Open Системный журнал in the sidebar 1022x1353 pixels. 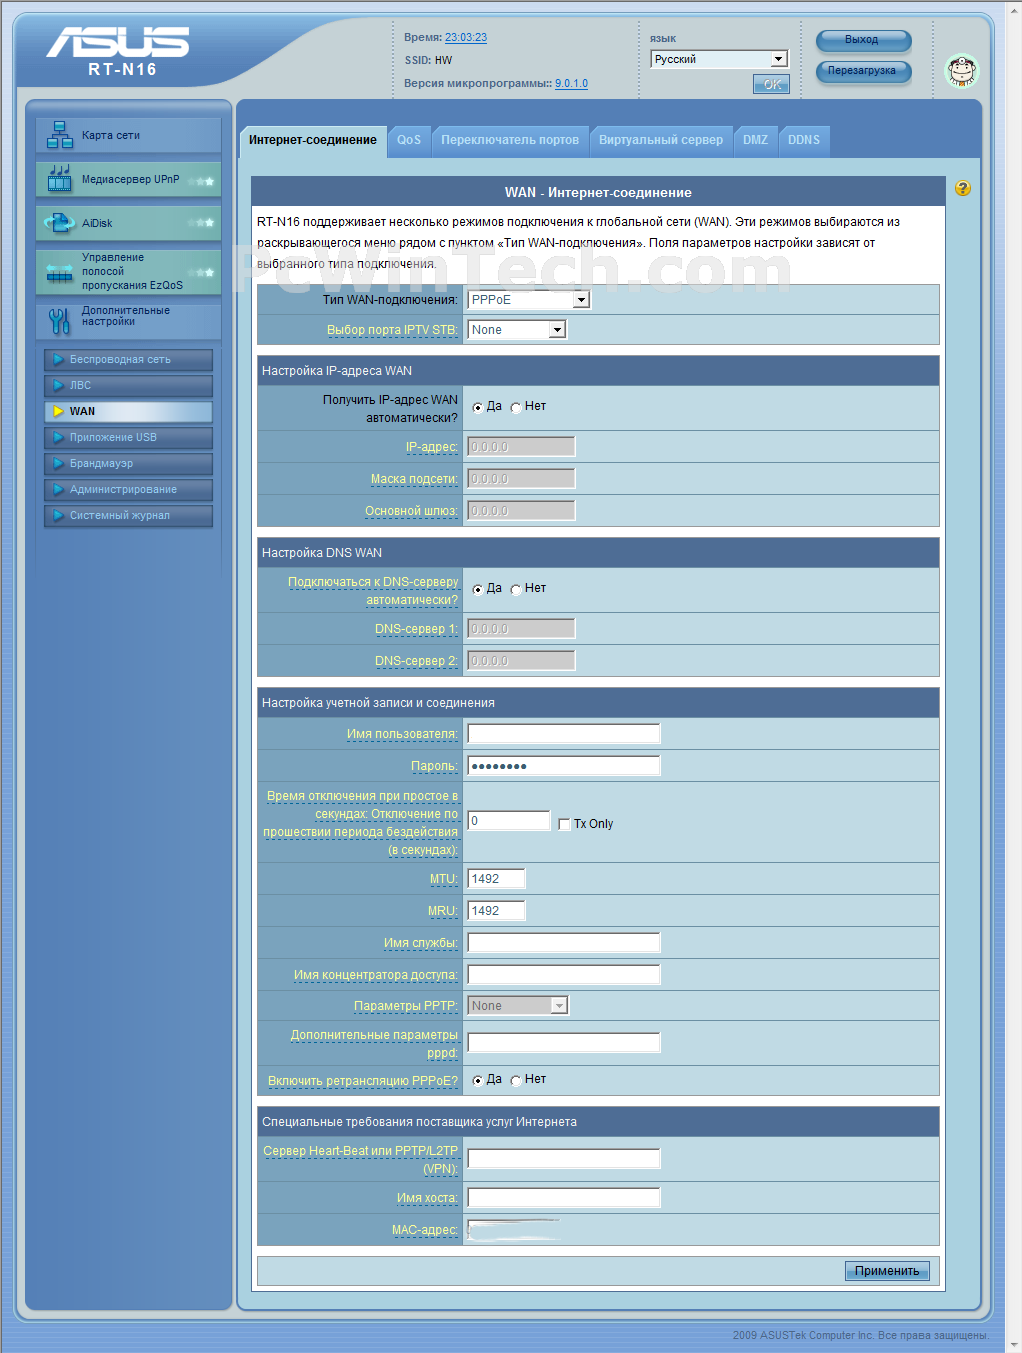tap(128, 515)
